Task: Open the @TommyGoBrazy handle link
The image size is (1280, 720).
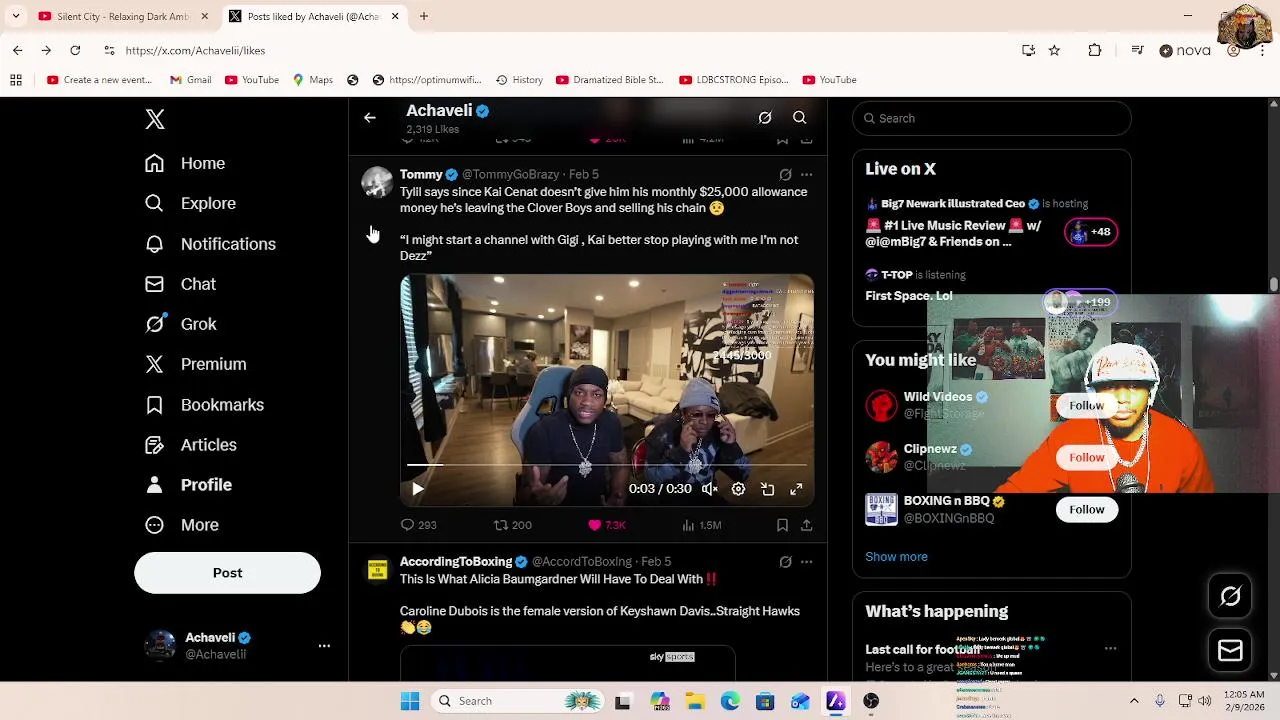Action: (x=510, y=174)
